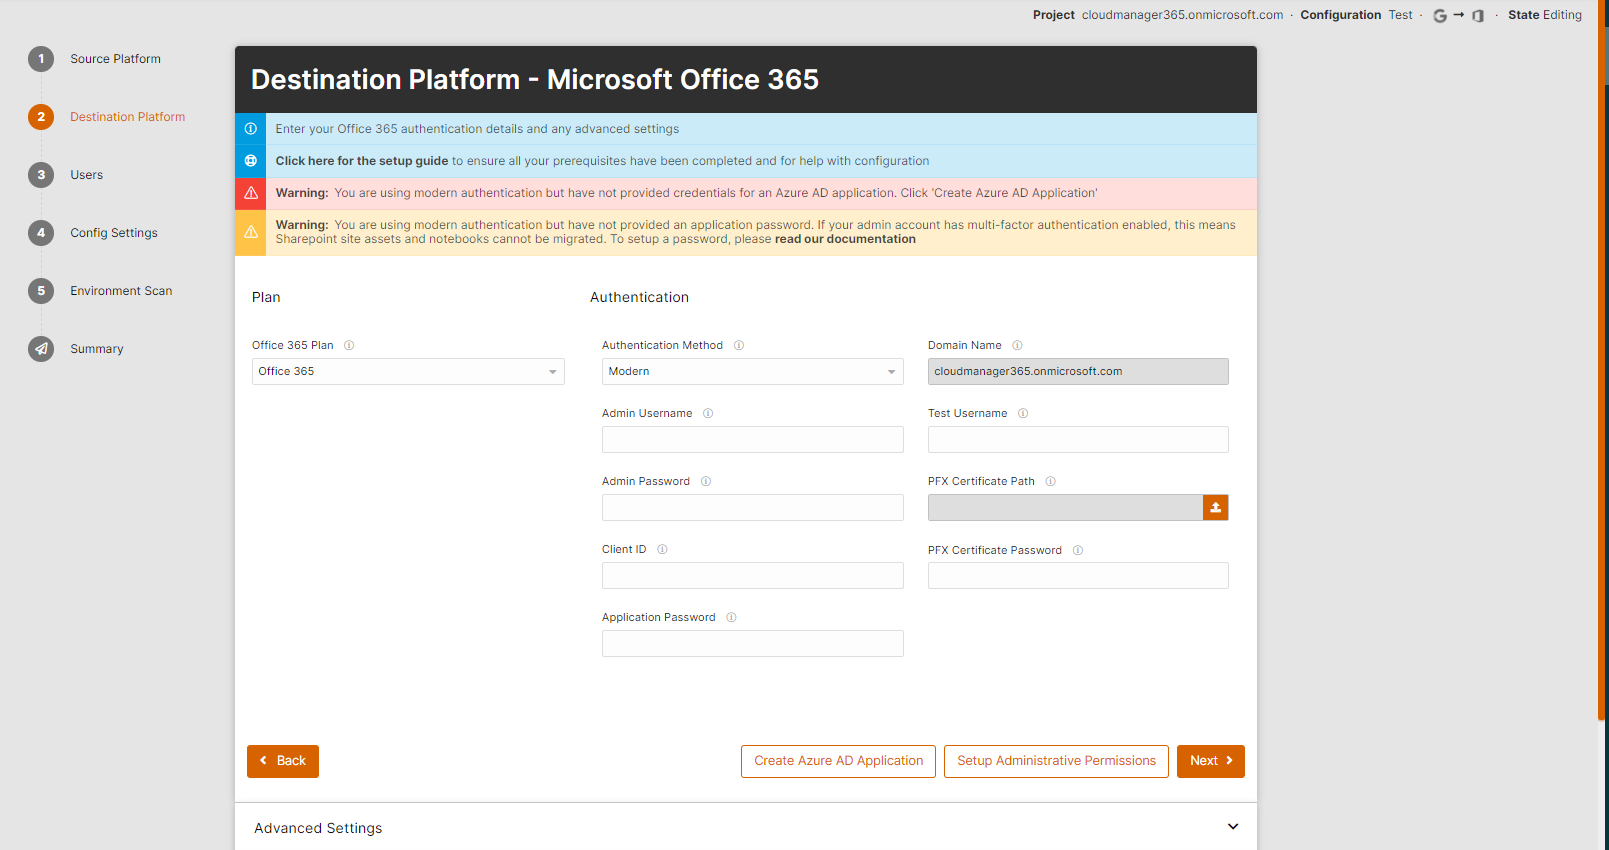Image resolution: width=1609 pixels, height=850 pixels.
Task: Click the step 2 Destination Platform circle icon
Action: (x=41, y=117)
